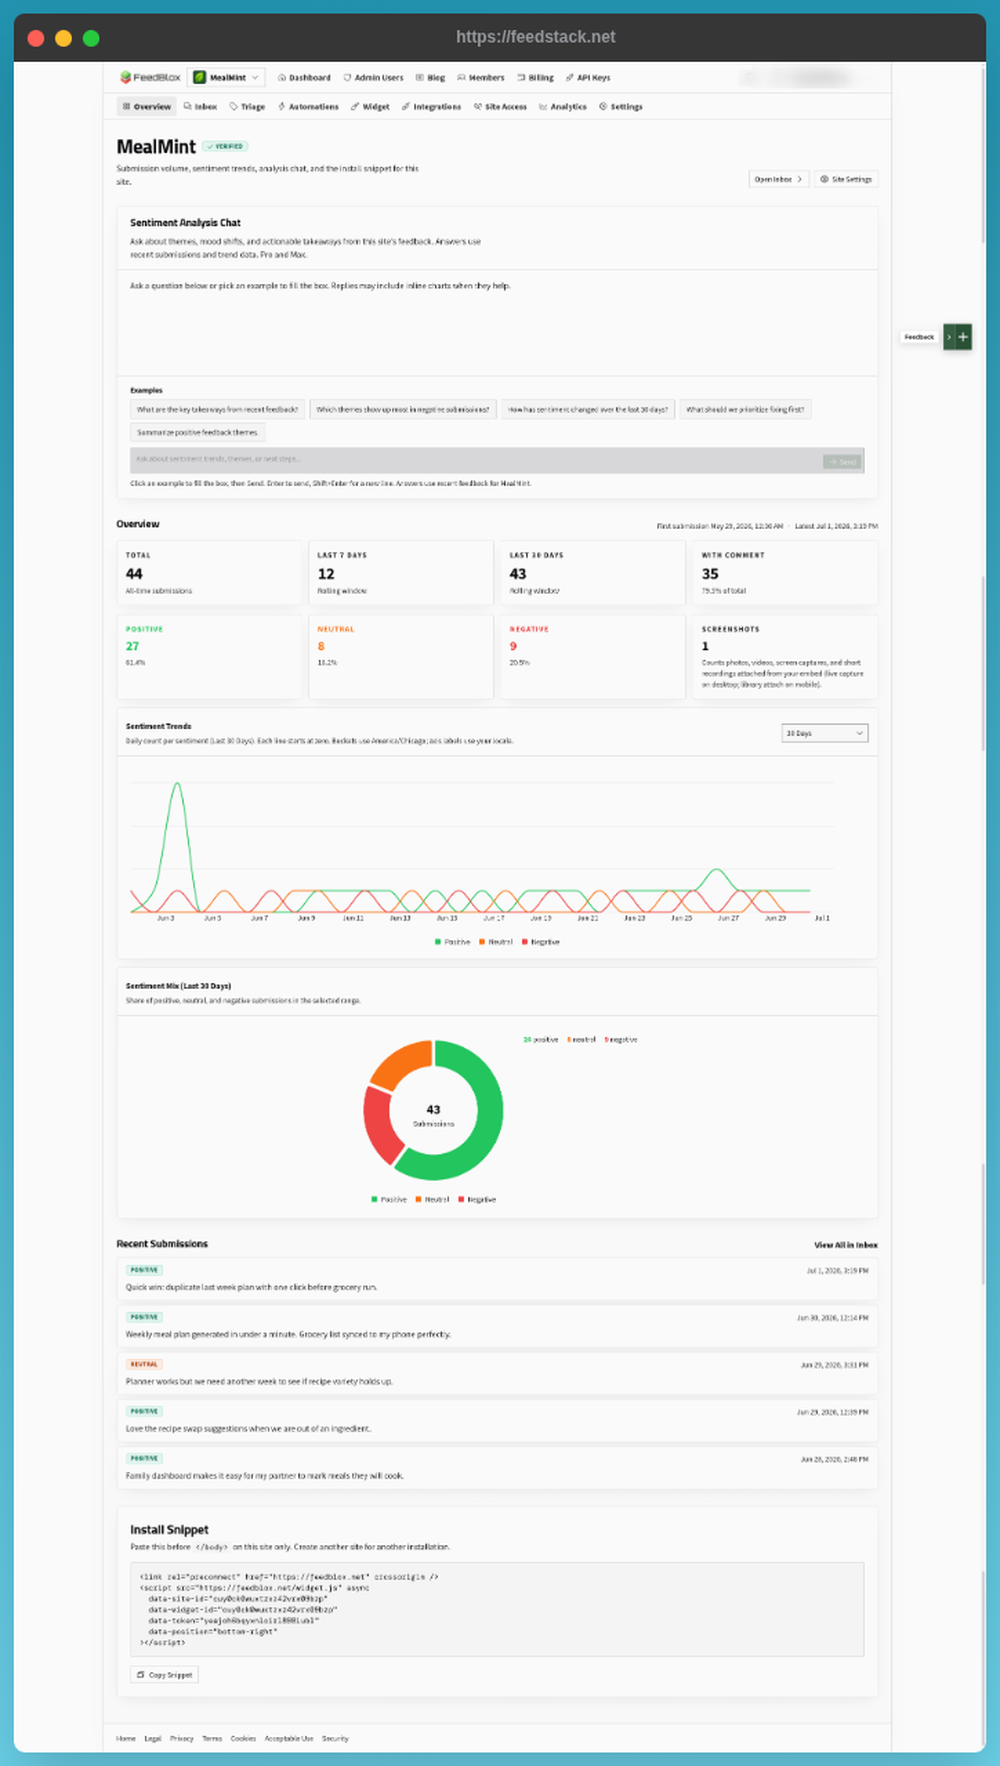This screenshot has height=1766, width=1000.
Task: Switch to the Analytics tab
Action: (x=563, y=106)
